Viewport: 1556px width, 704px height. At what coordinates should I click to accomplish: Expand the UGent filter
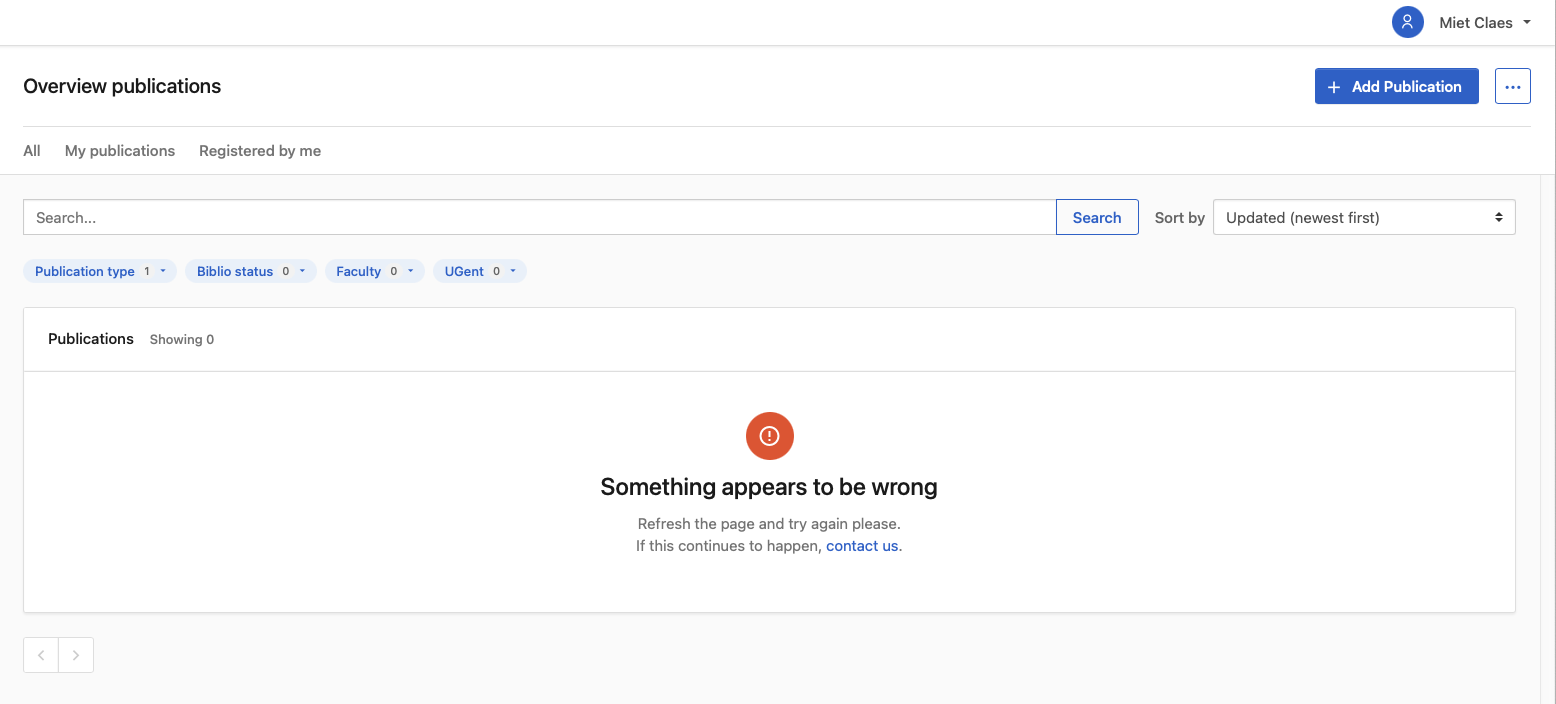[x=480, y=271]
